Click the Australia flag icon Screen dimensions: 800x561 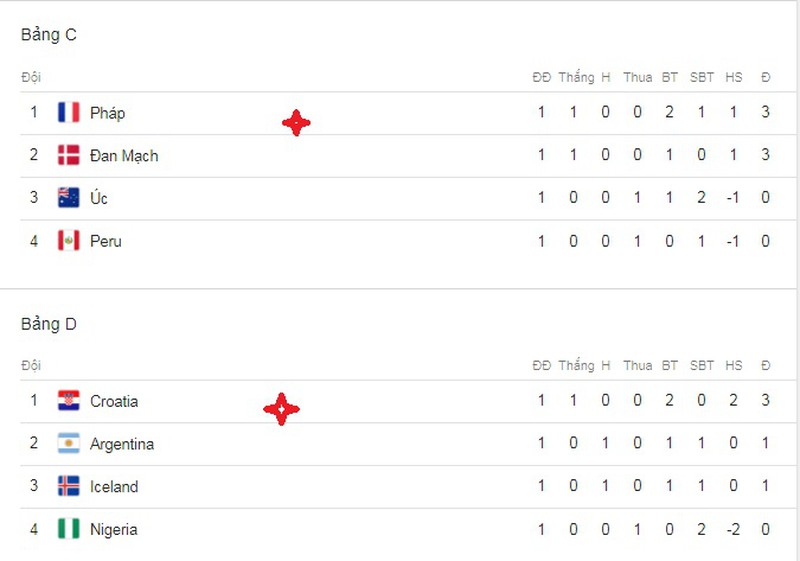68,198
